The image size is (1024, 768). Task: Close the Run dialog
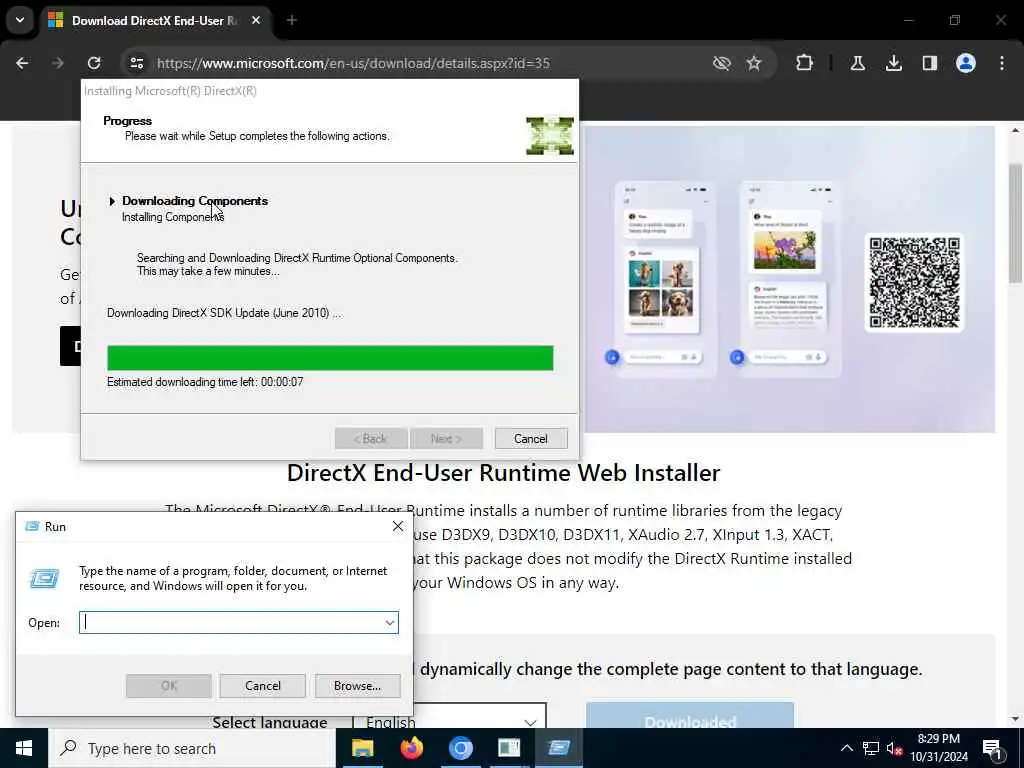[398, 526]
